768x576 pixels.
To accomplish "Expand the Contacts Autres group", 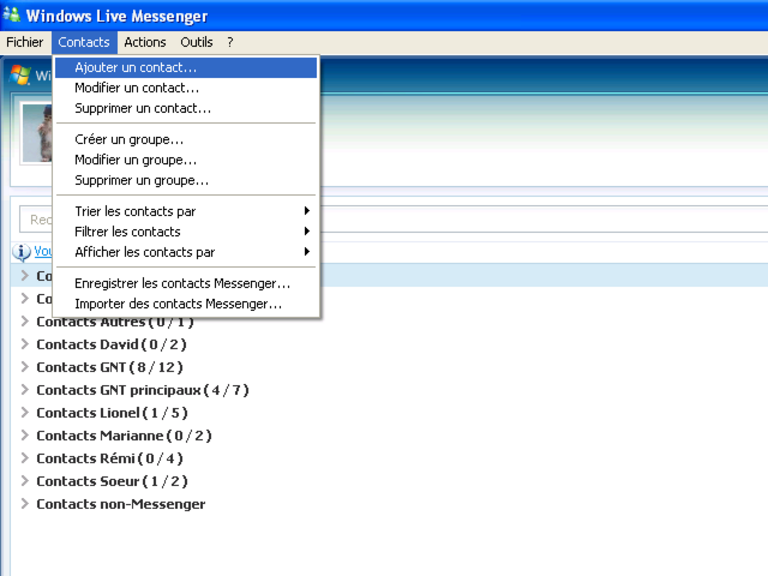I will click(x=24, y=321).
